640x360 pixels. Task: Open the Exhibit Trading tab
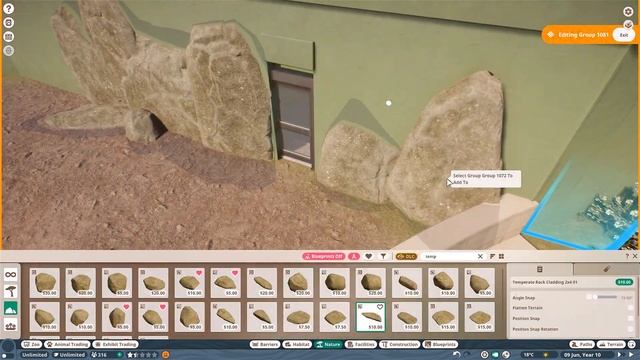coord(116,344)
